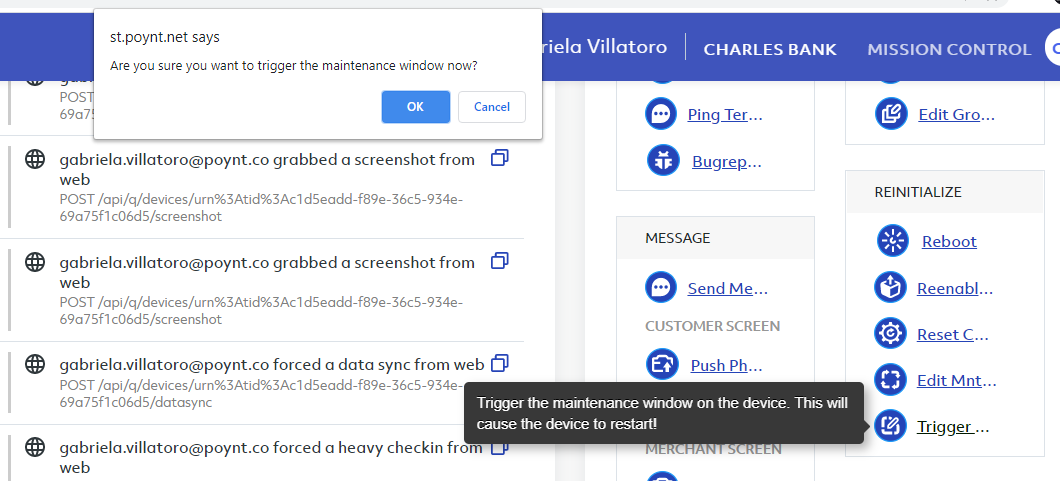Click CUSTOMER SCREEN label
Viewport: 1060px width, 481px height.
[713, 326]
